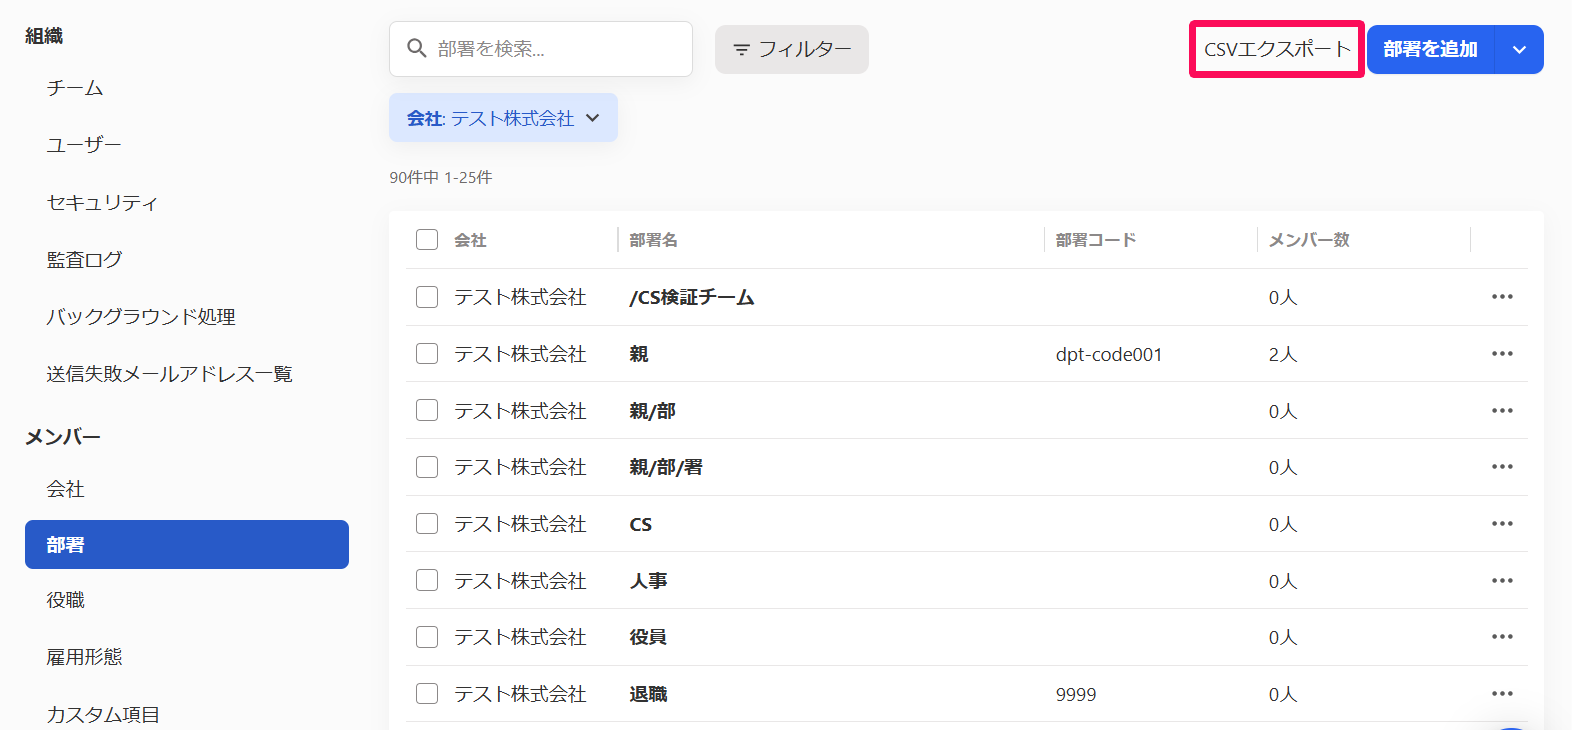Open the 役員 department
The height and width of the screenshot is (730, 1572).
point(648,637)
